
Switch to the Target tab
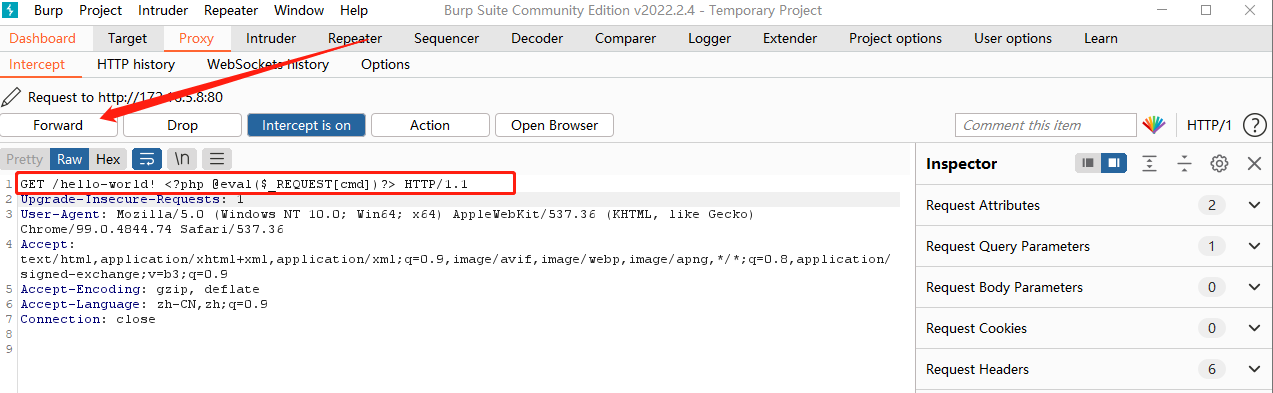click(128, 38)
